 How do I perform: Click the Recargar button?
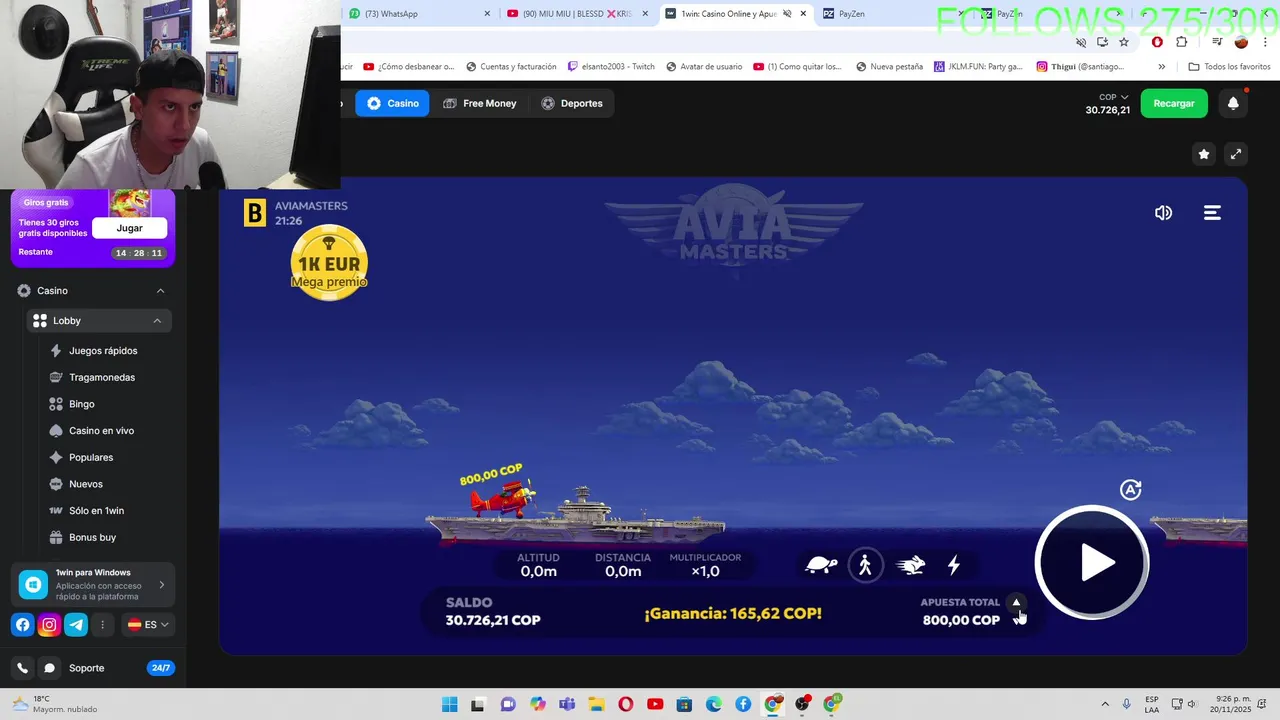point(1174,103)
